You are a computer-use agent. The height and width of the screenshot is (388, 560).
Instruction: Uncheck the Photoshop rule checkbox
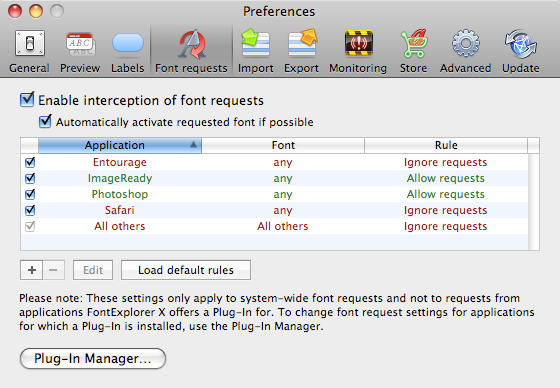[x=30, y=194]
